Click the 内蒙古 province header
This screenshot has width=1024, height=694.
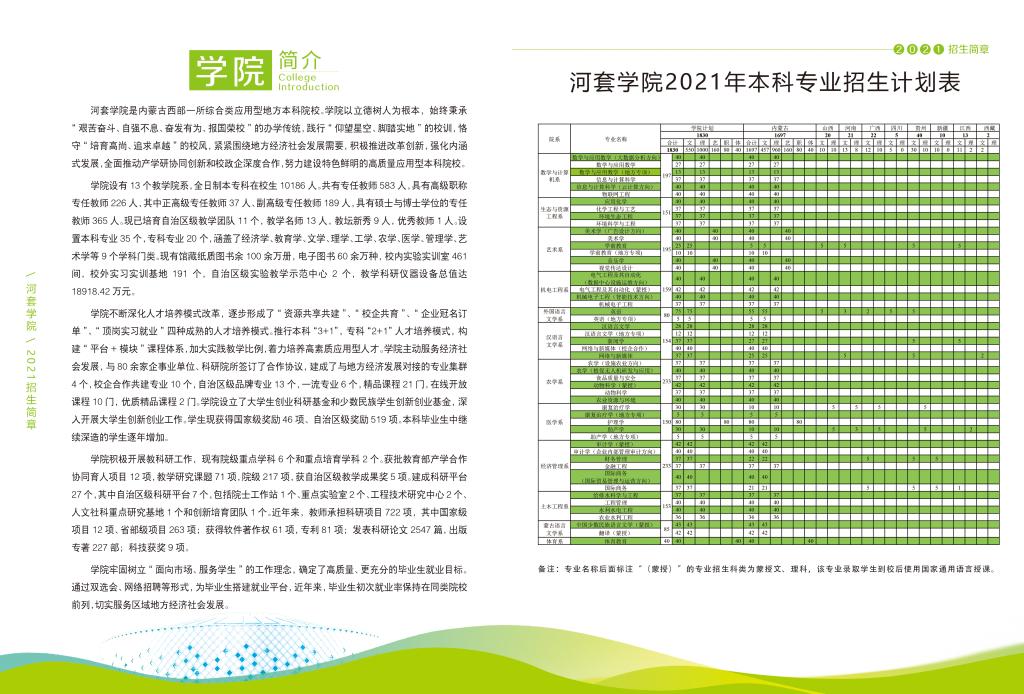779,127
